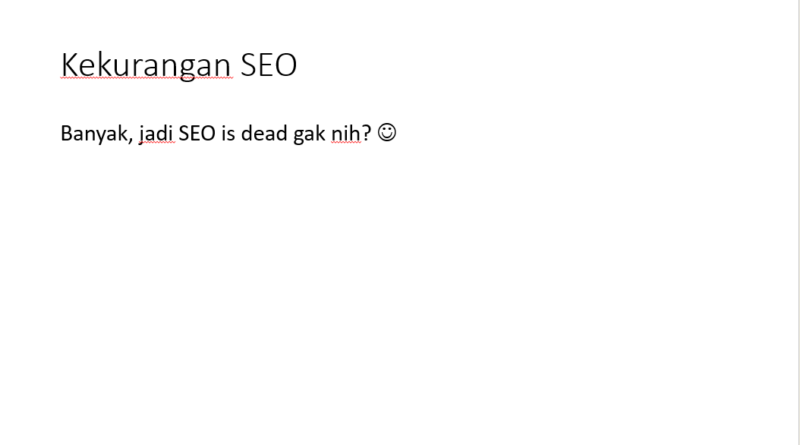Click the underlined word "nih"
Viewport: 800px width, 445px height.
[x=346, y=133]
